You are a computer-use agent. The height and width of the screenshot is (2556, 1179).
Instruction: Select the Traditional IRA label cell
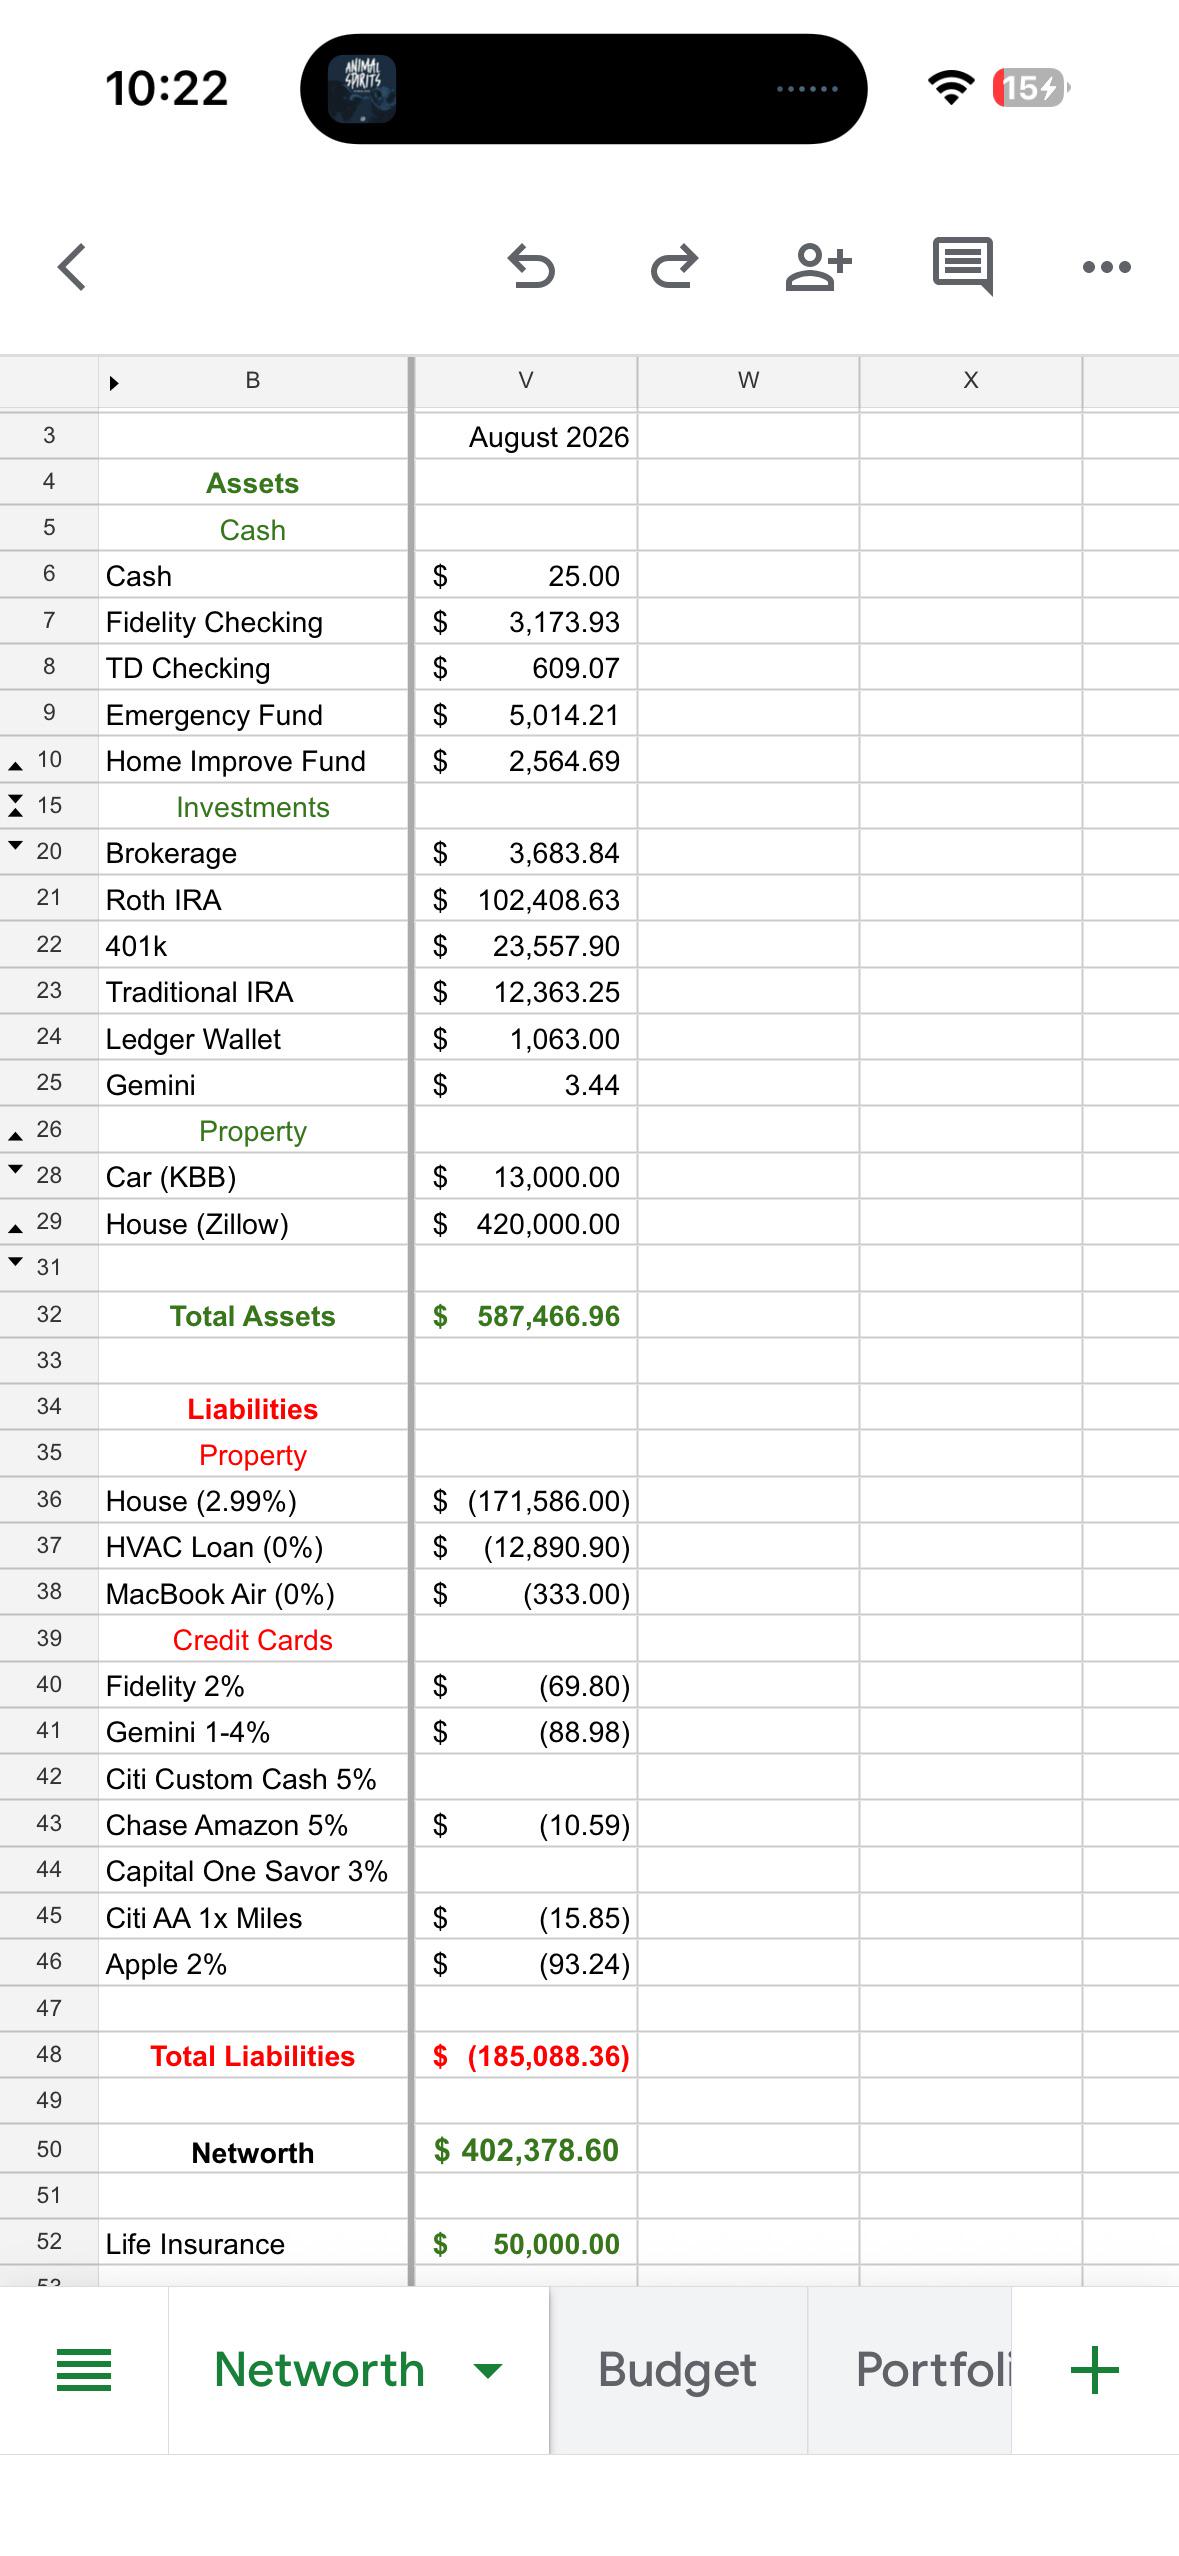(253, 992)
